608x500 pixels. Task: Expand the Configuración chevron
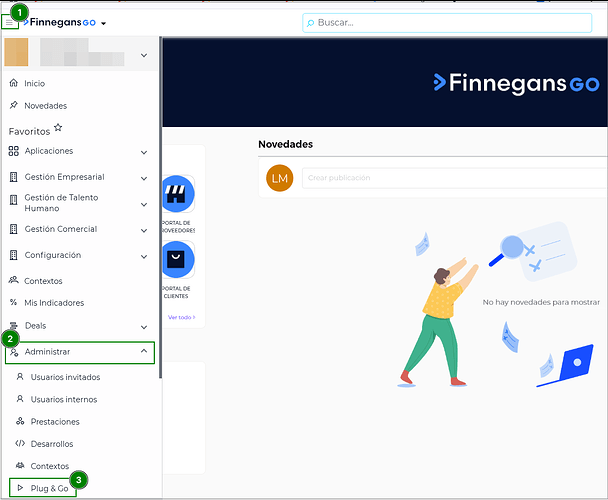coord(144,256)
